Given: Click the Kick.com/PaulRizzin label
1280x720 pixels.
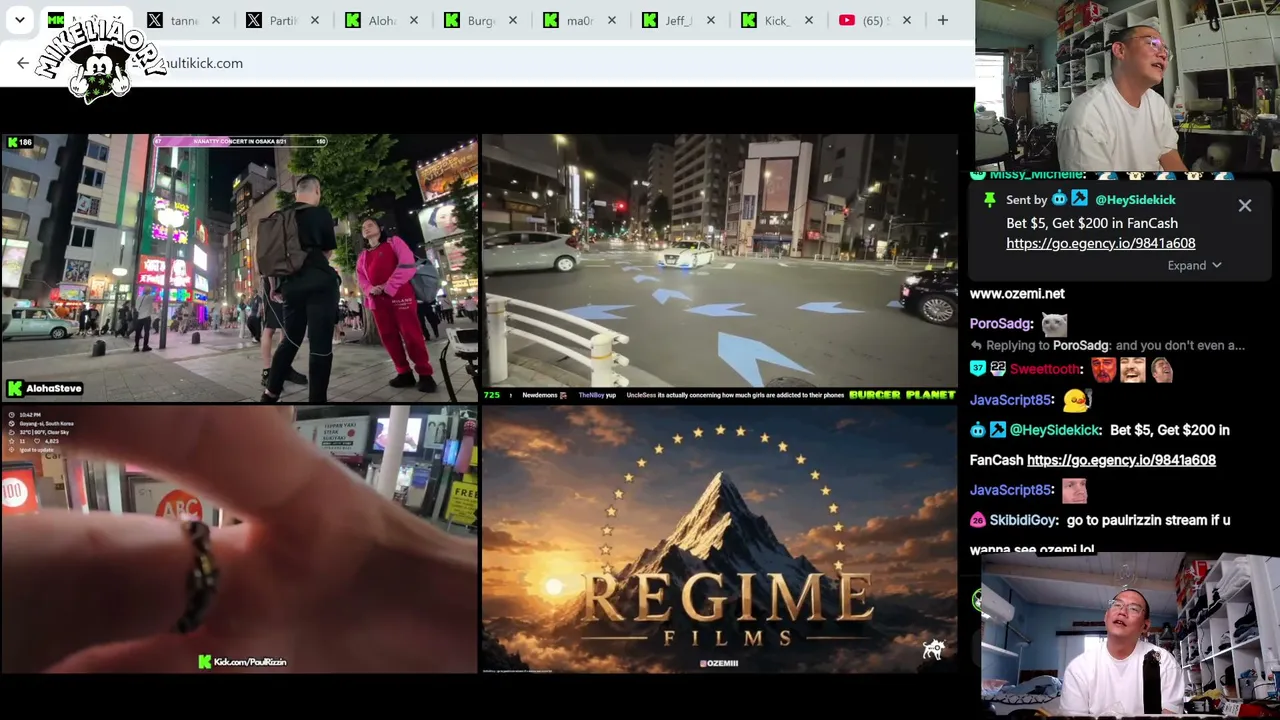Looking at the screenshot, I should click(x=243, y=662).
